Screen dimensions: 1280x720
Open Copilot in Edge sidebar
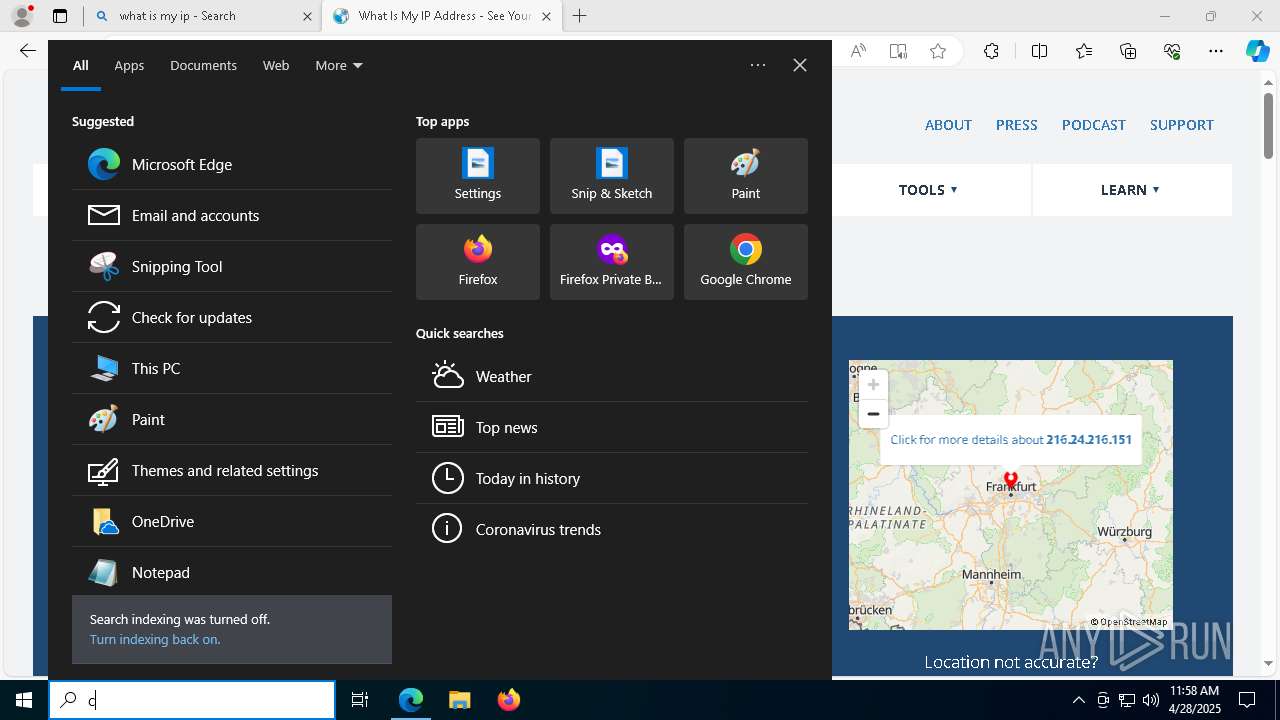pos(1258,51)
